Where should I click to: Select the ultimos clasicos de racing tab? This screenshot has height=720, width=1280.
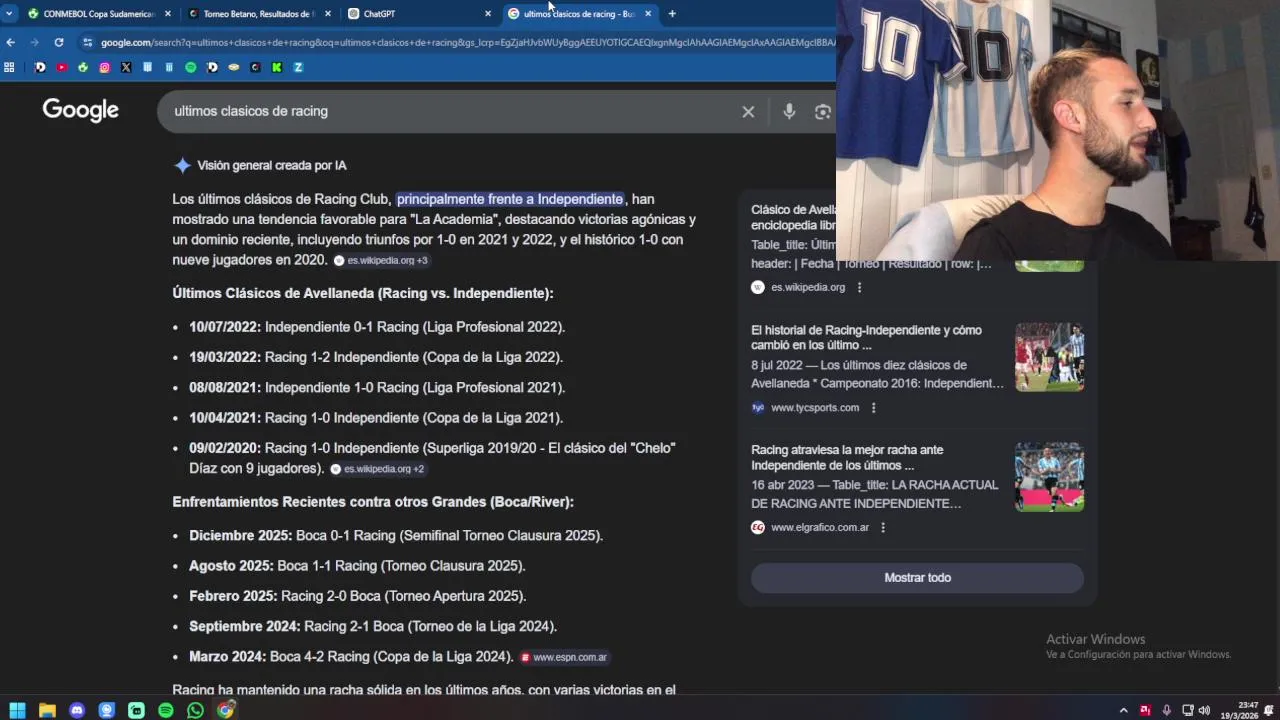[x=578, y=14]
